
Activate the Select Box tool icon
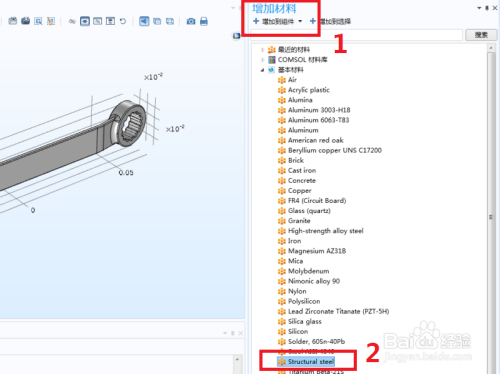[x=38, y=21]
